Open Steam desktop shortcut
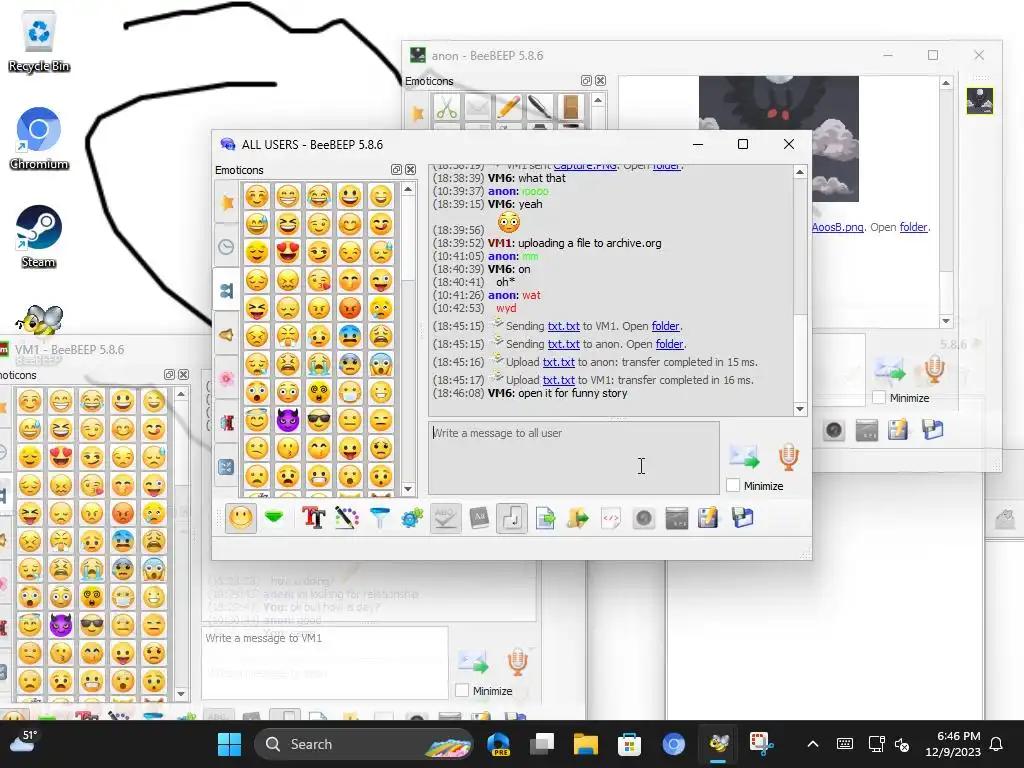1024x768 pixels. coord(39,236)
